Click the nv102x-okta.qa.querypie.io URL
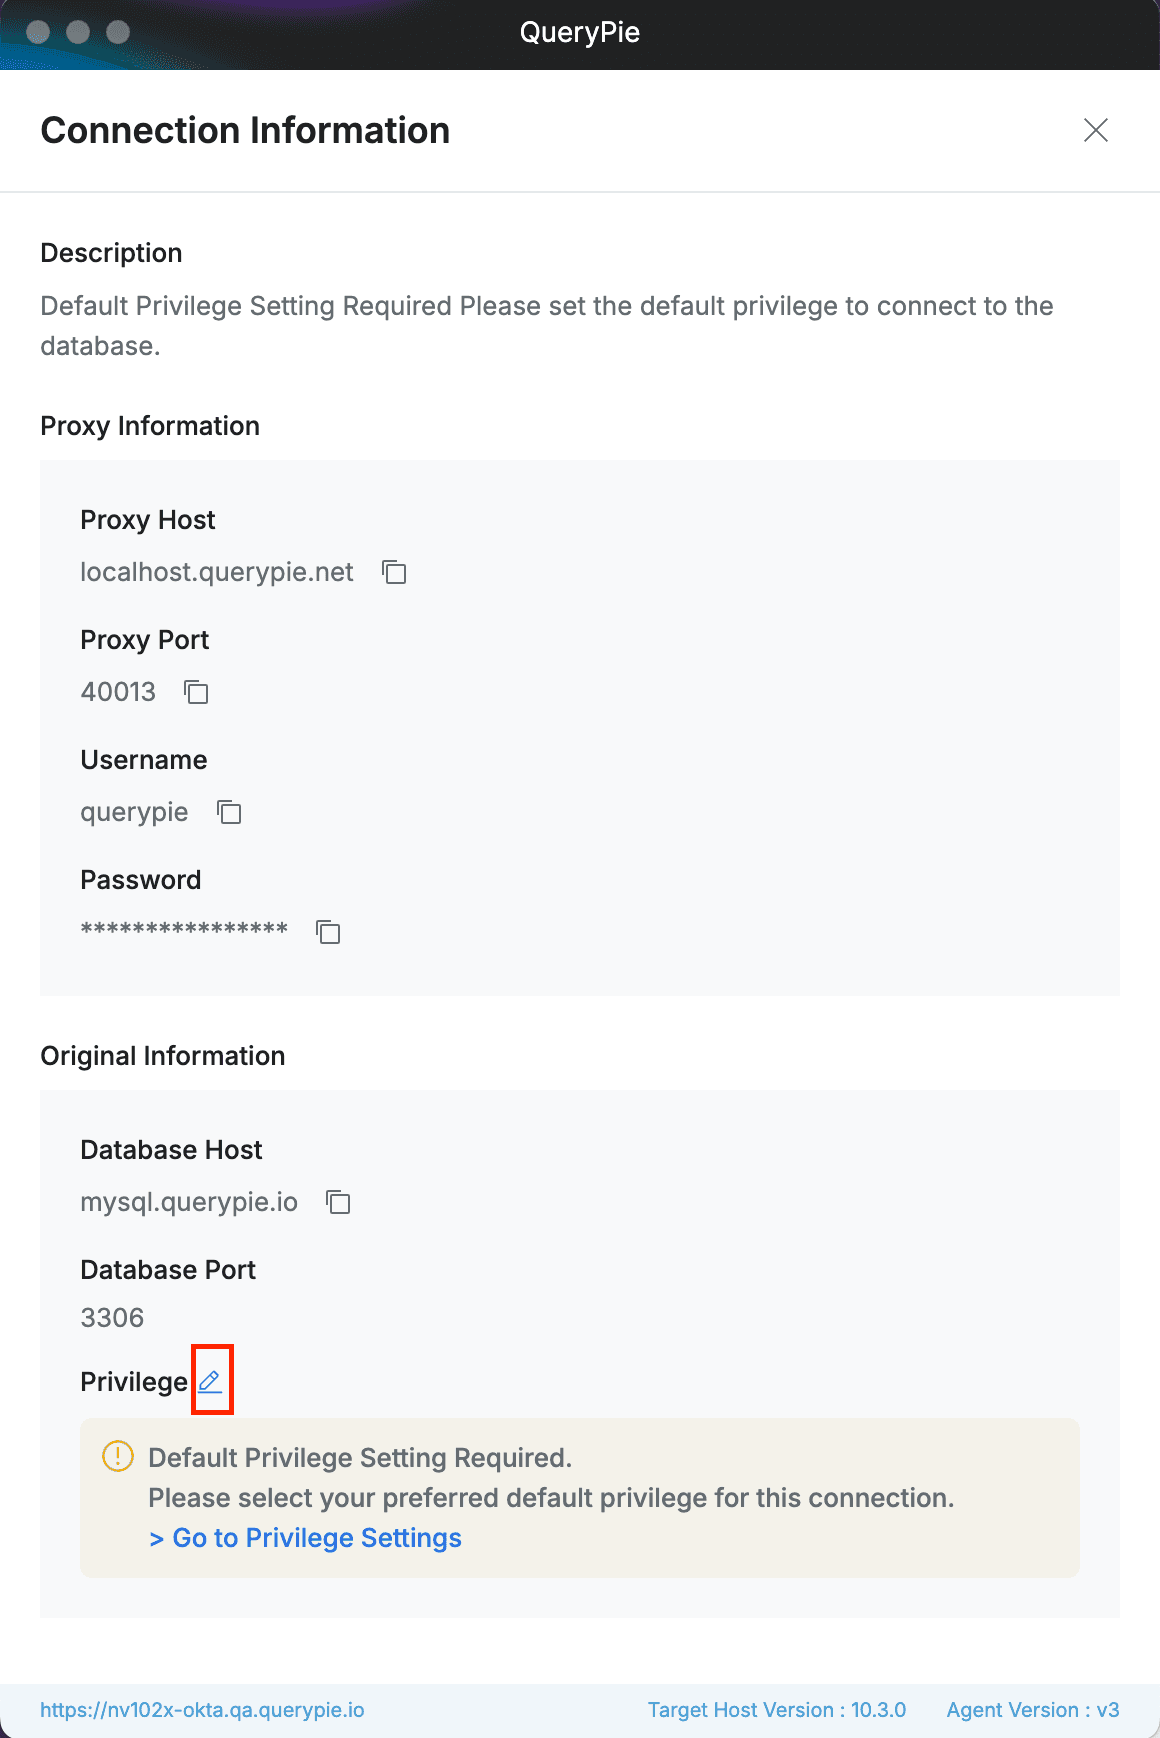 (x=202, y=1710)
